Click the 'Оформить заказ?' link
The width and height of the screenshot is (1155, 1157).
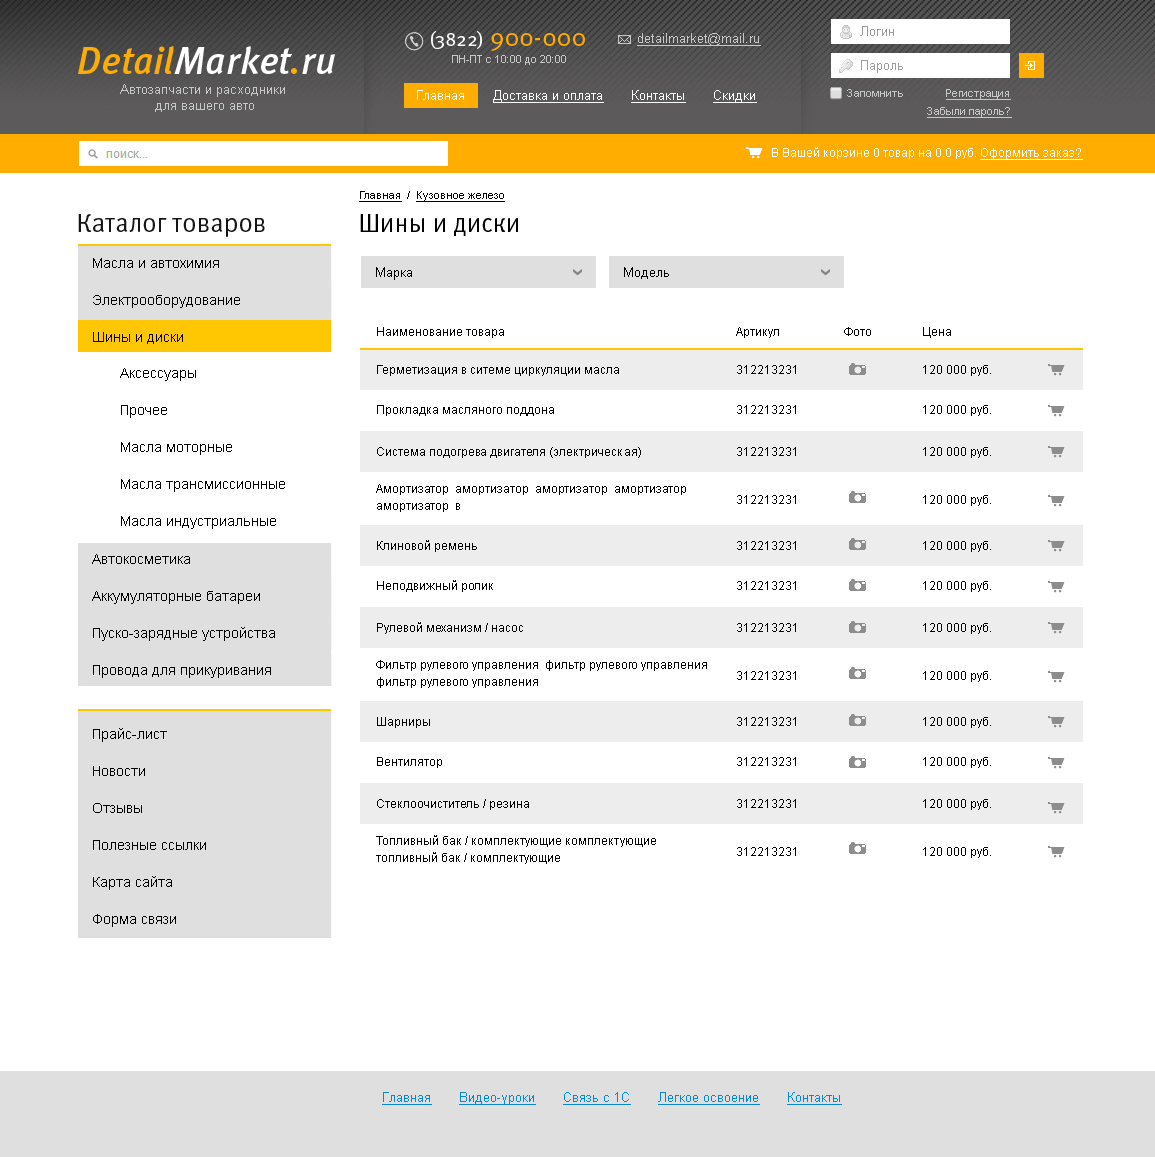click(x=1031, y=153)
